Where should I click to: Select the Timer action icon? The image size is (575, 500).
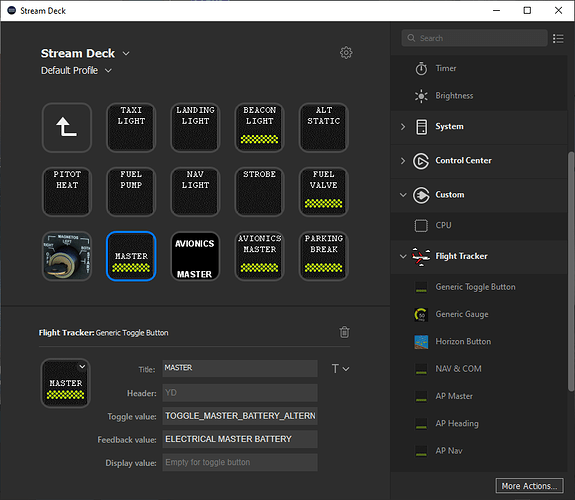(421, 69)
